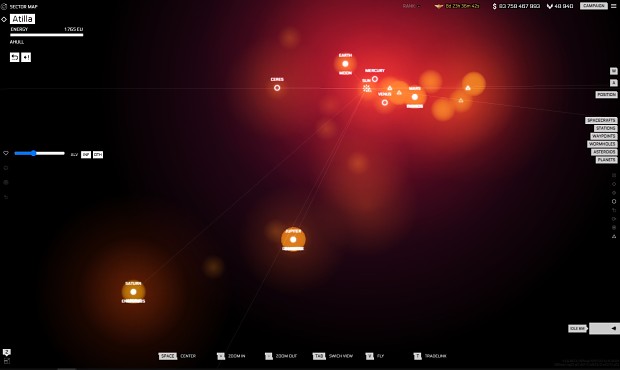The height and width of the screenshot is (370, 620).
Task: Click the countdown timer text
Action: (462, 6)
